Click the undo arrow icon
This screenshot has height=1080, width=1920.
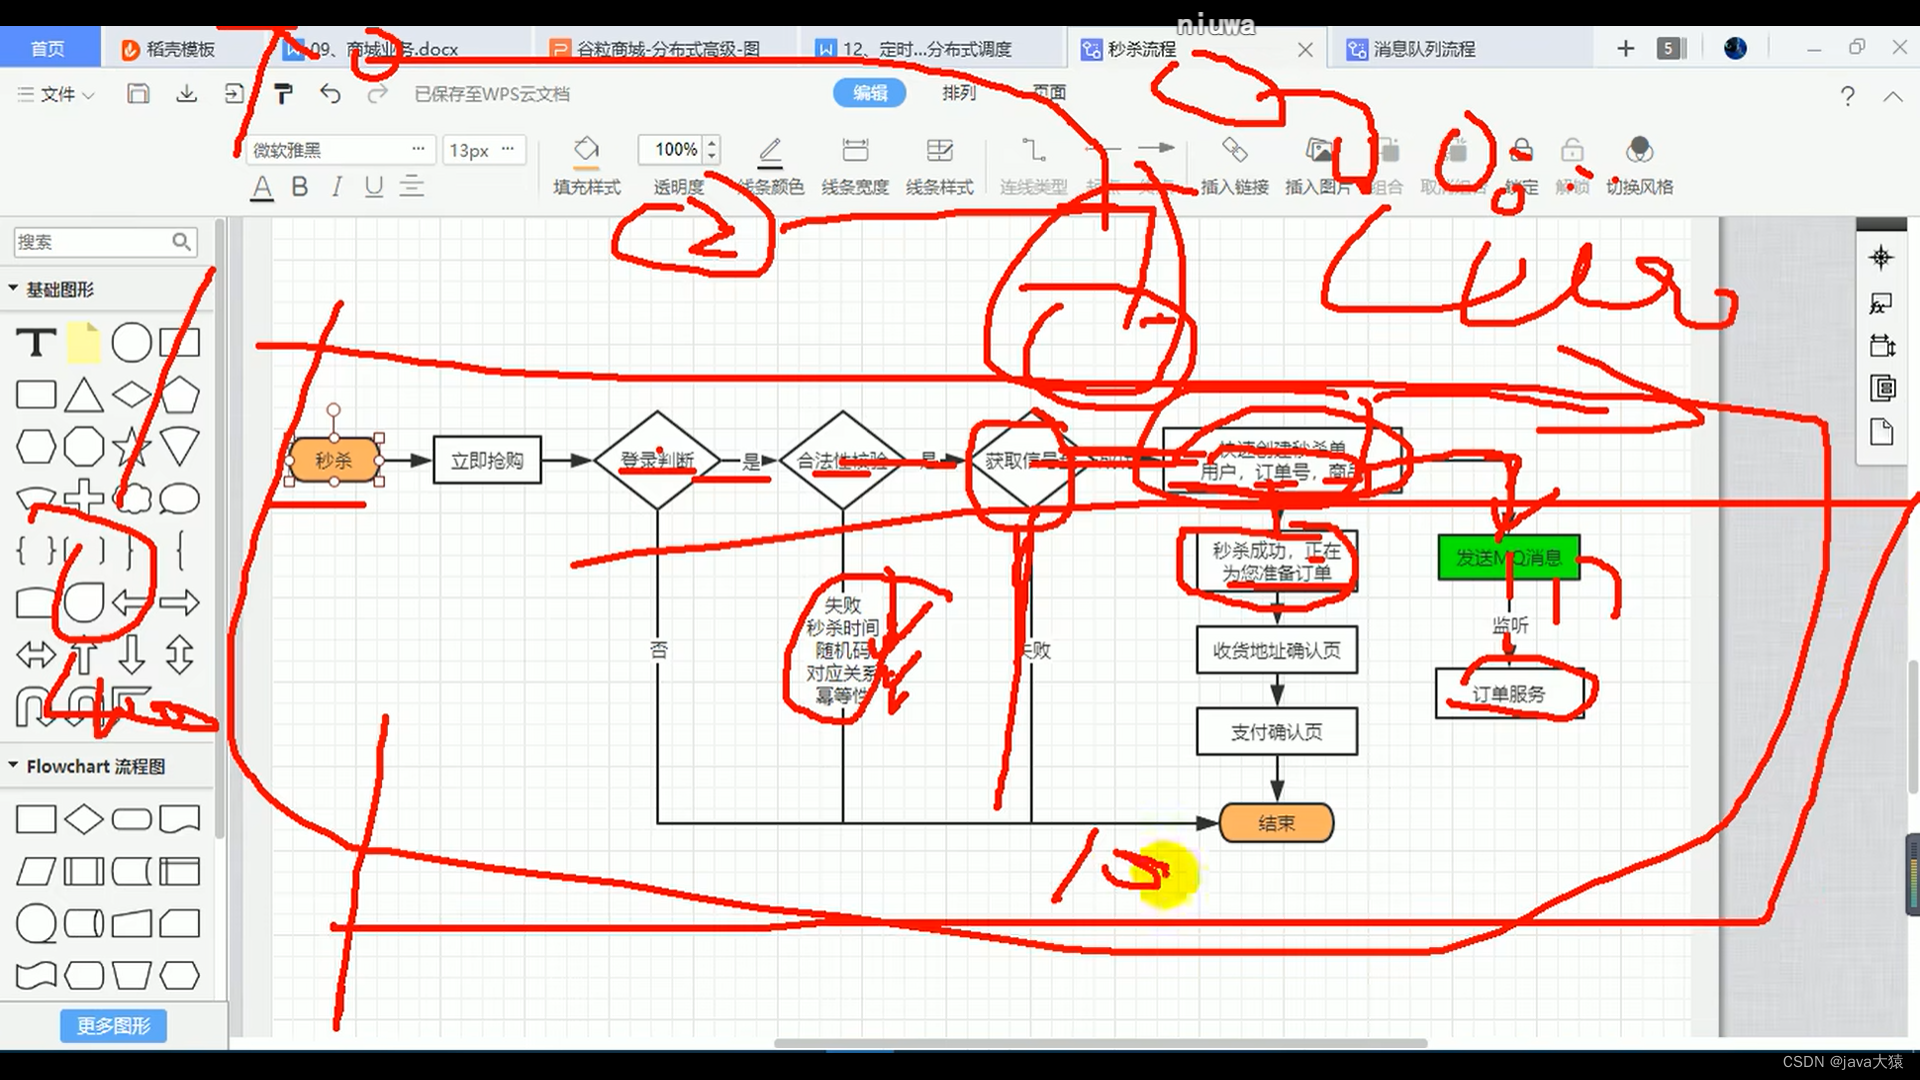tap(330, 94)
